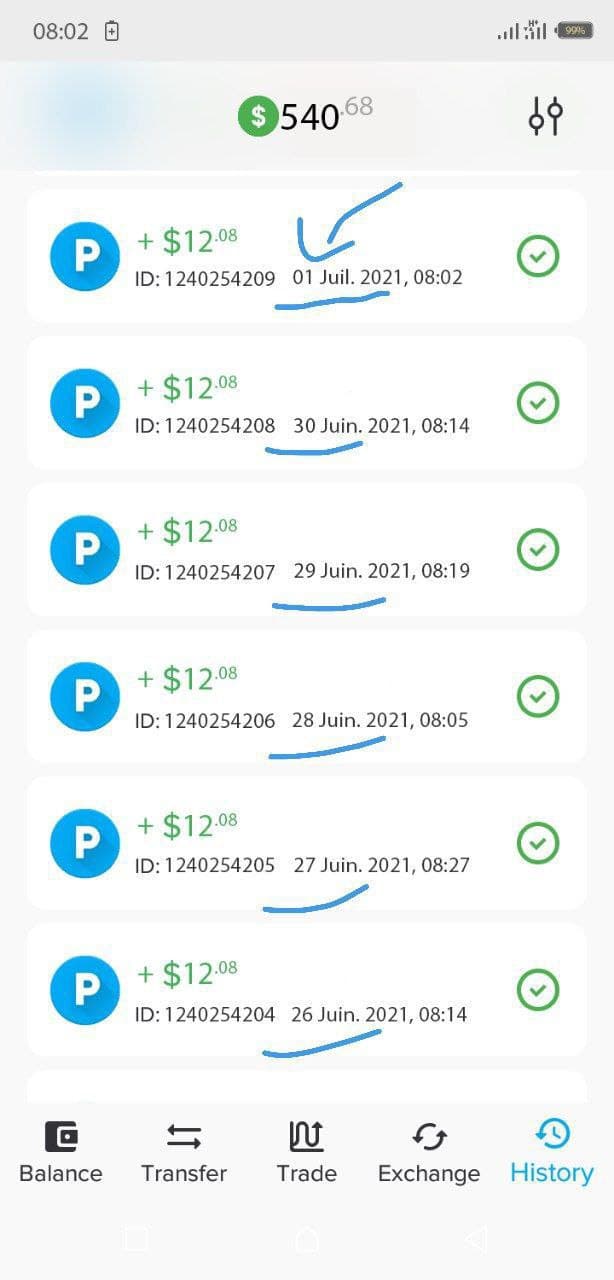614x1280 pixels.
Task: Switch to the Balance tab
Action: (61, 1153)
